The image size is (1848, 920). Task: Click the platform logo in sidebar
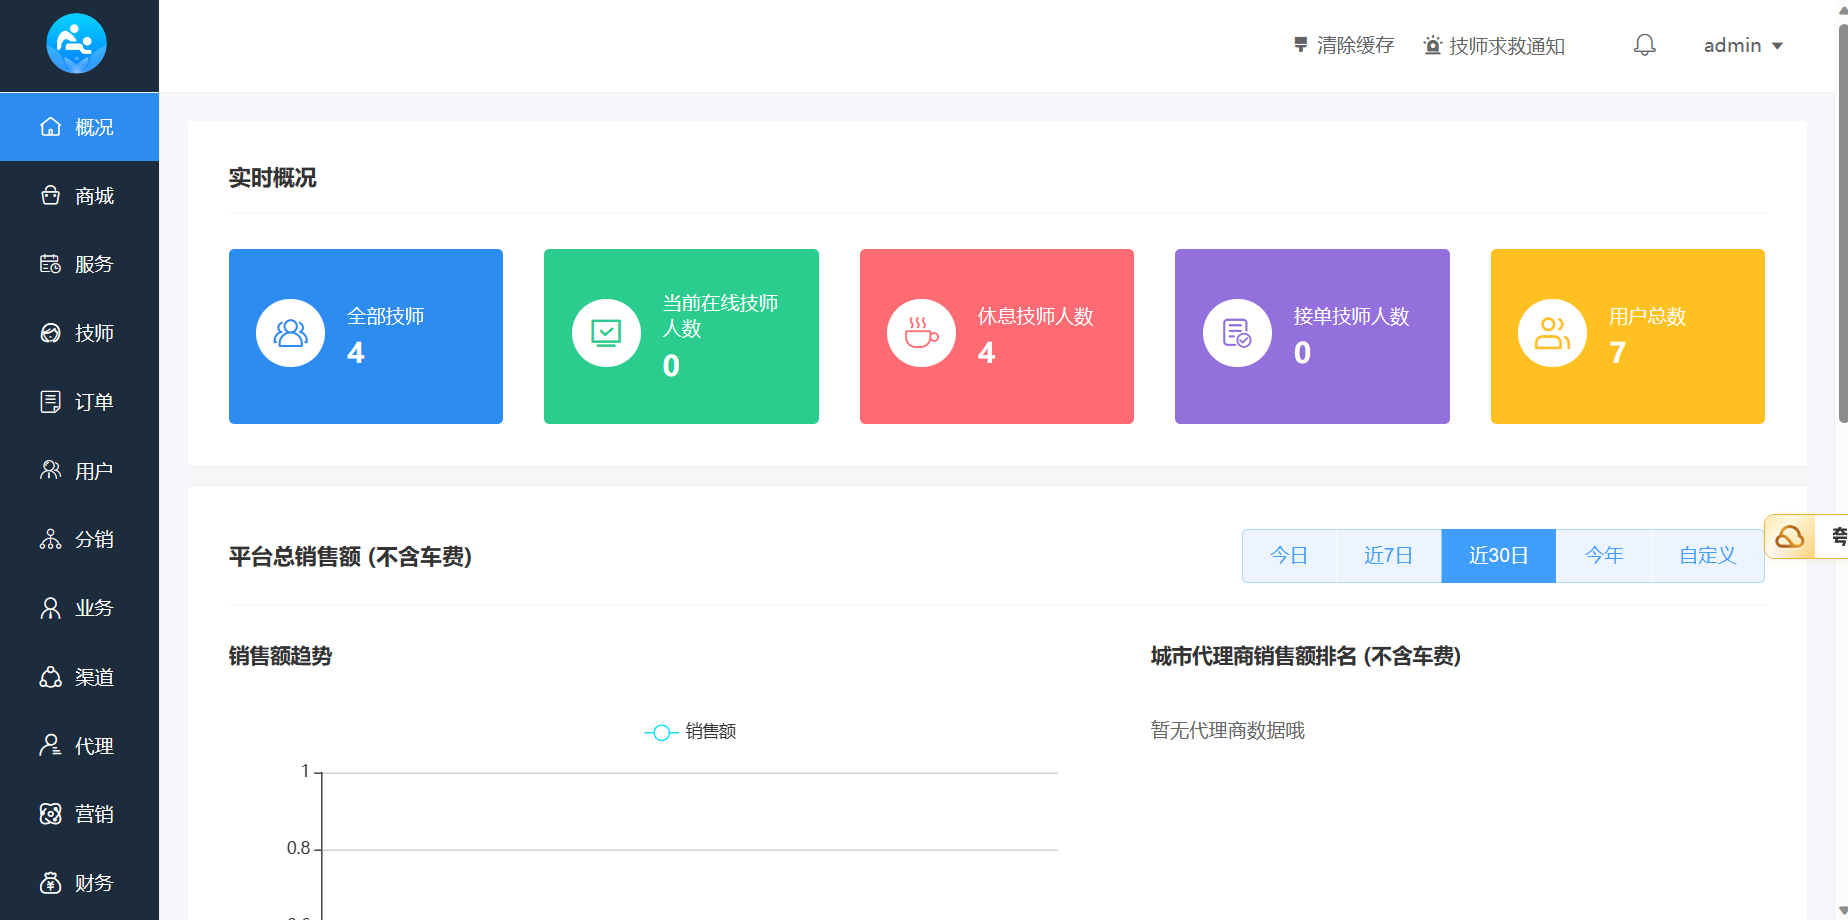click(77, 44)
